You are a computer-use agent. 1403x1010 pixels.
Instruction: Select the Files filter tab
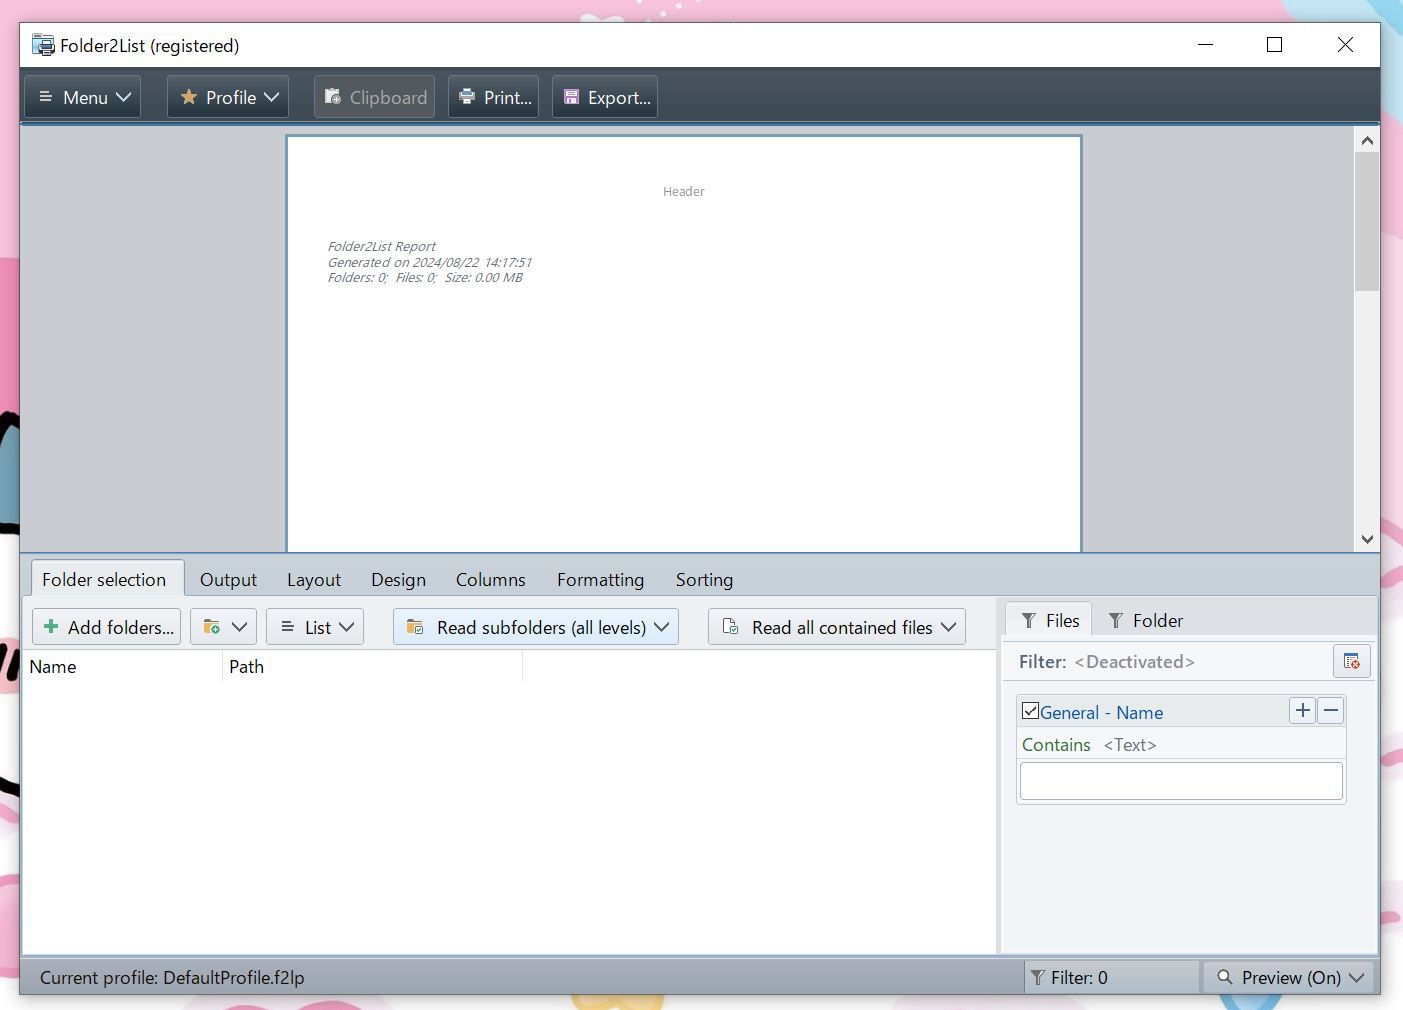(1049, 620)
